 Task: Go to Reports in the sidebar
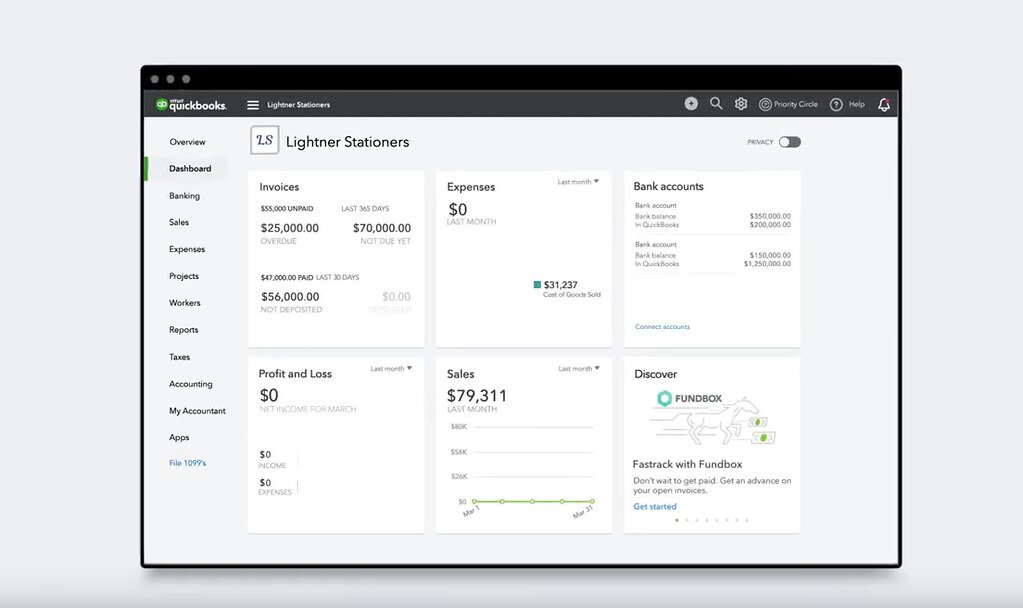(183, 329)
